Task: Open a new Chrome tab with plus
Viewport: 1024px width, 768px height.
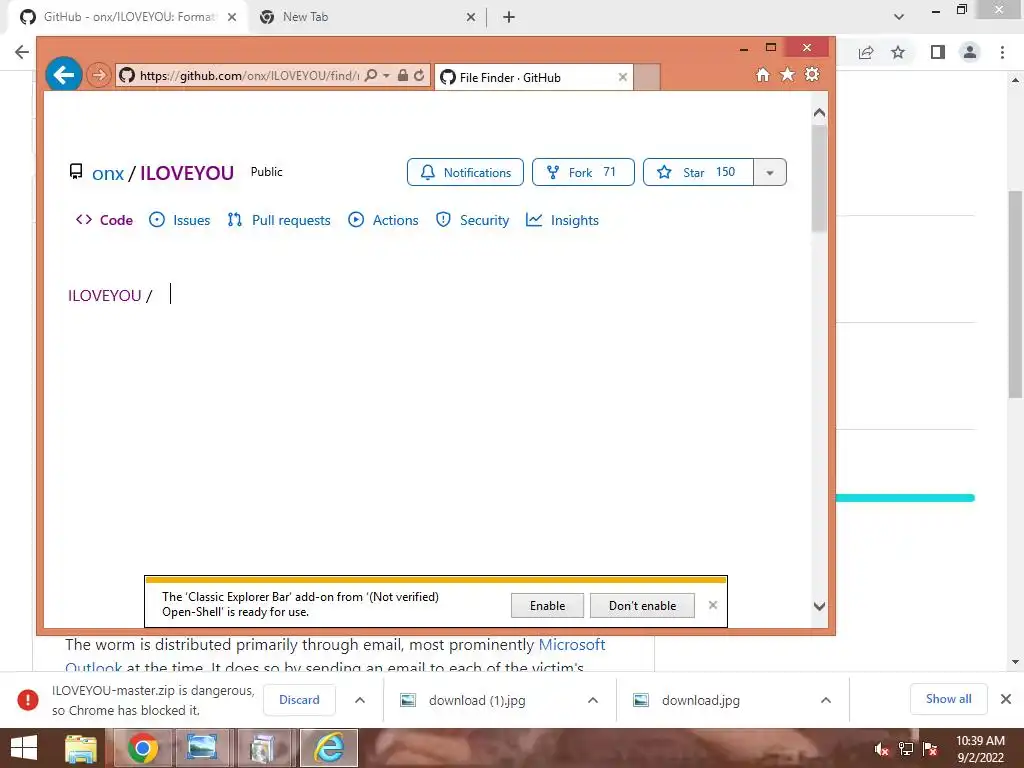Action: tap(509, 17)
